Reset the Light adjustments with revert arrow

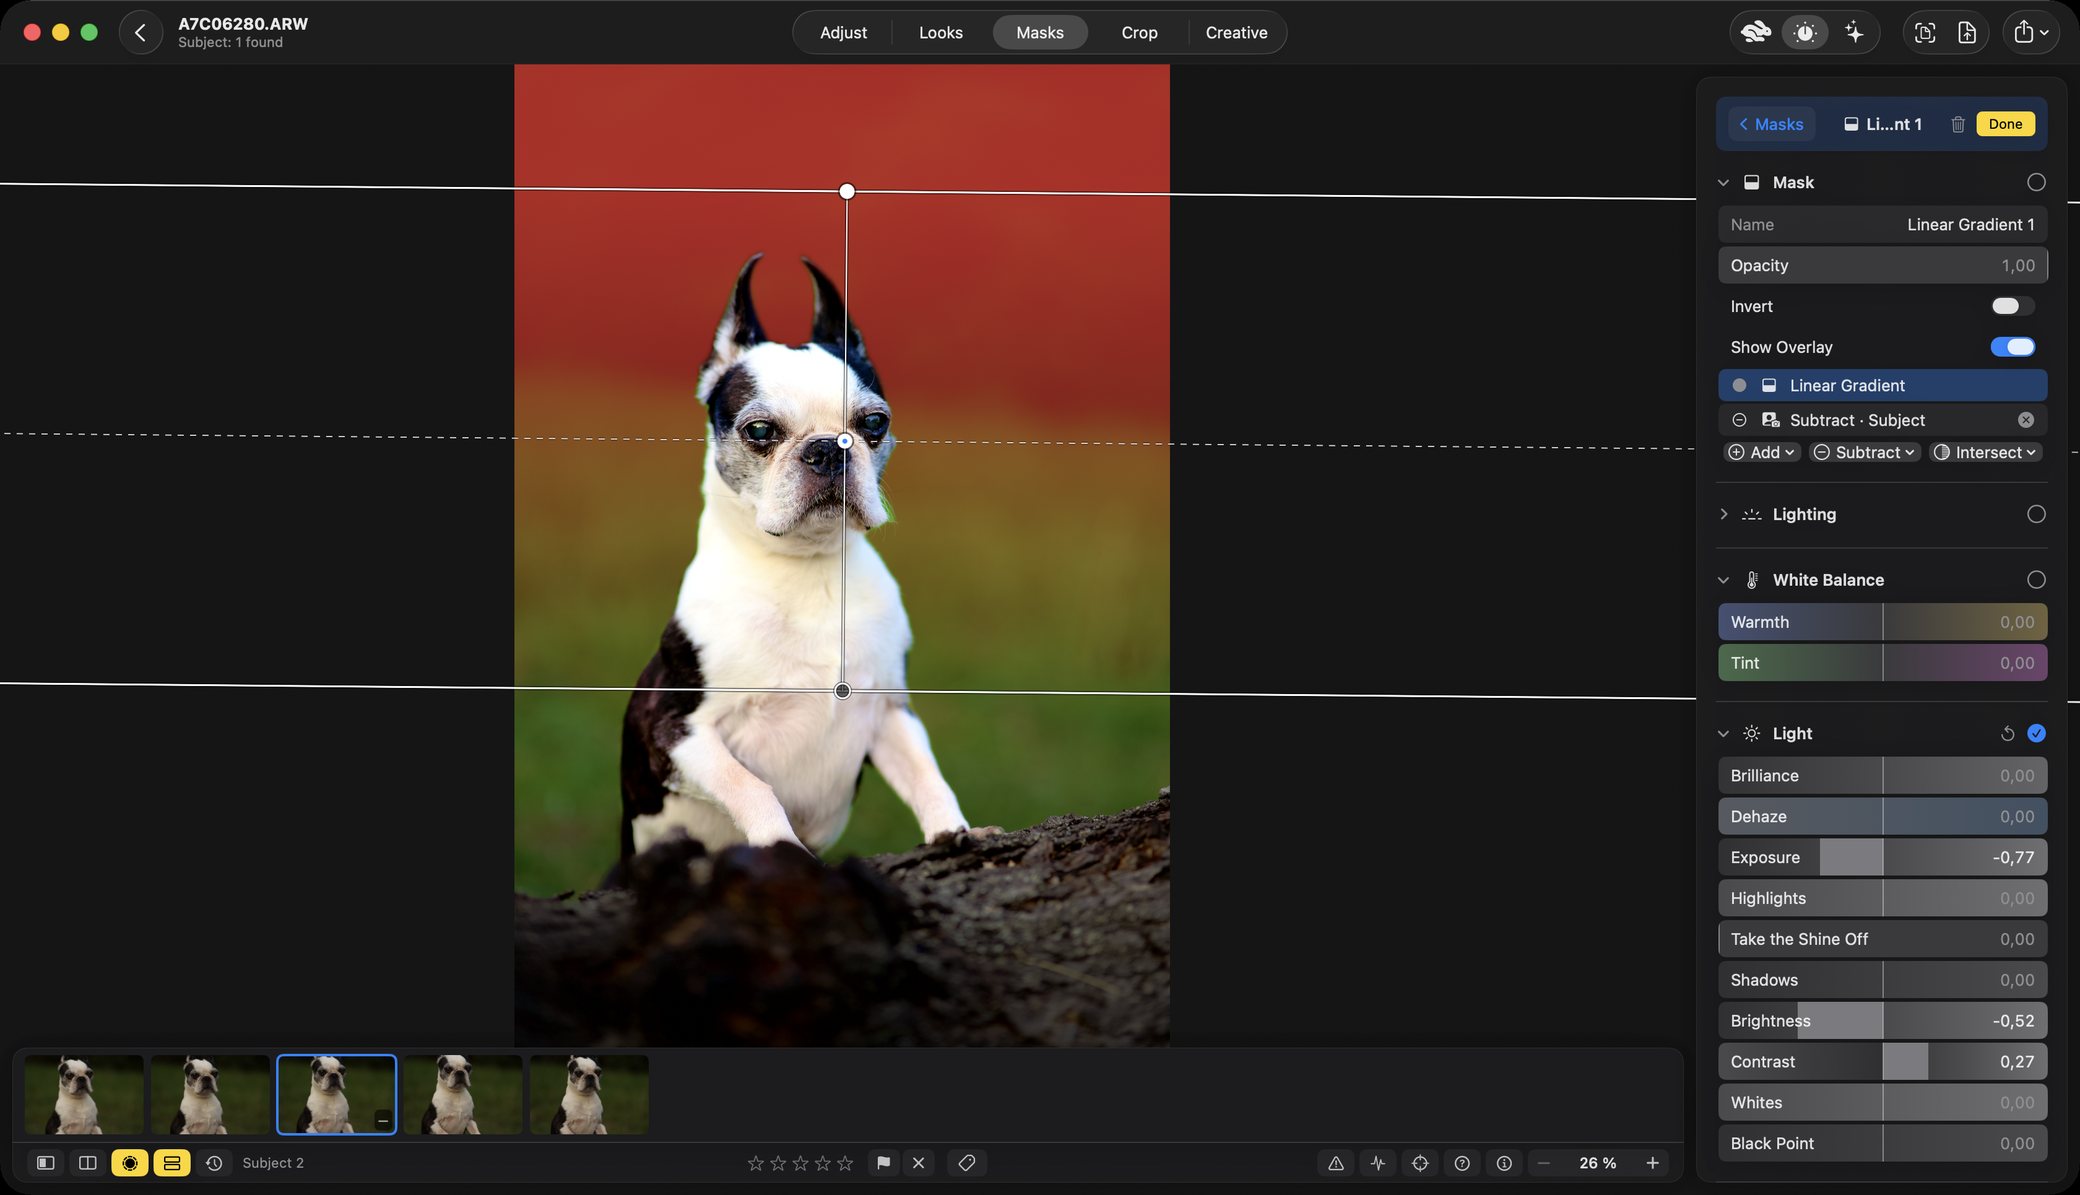tap(2006, 733)
